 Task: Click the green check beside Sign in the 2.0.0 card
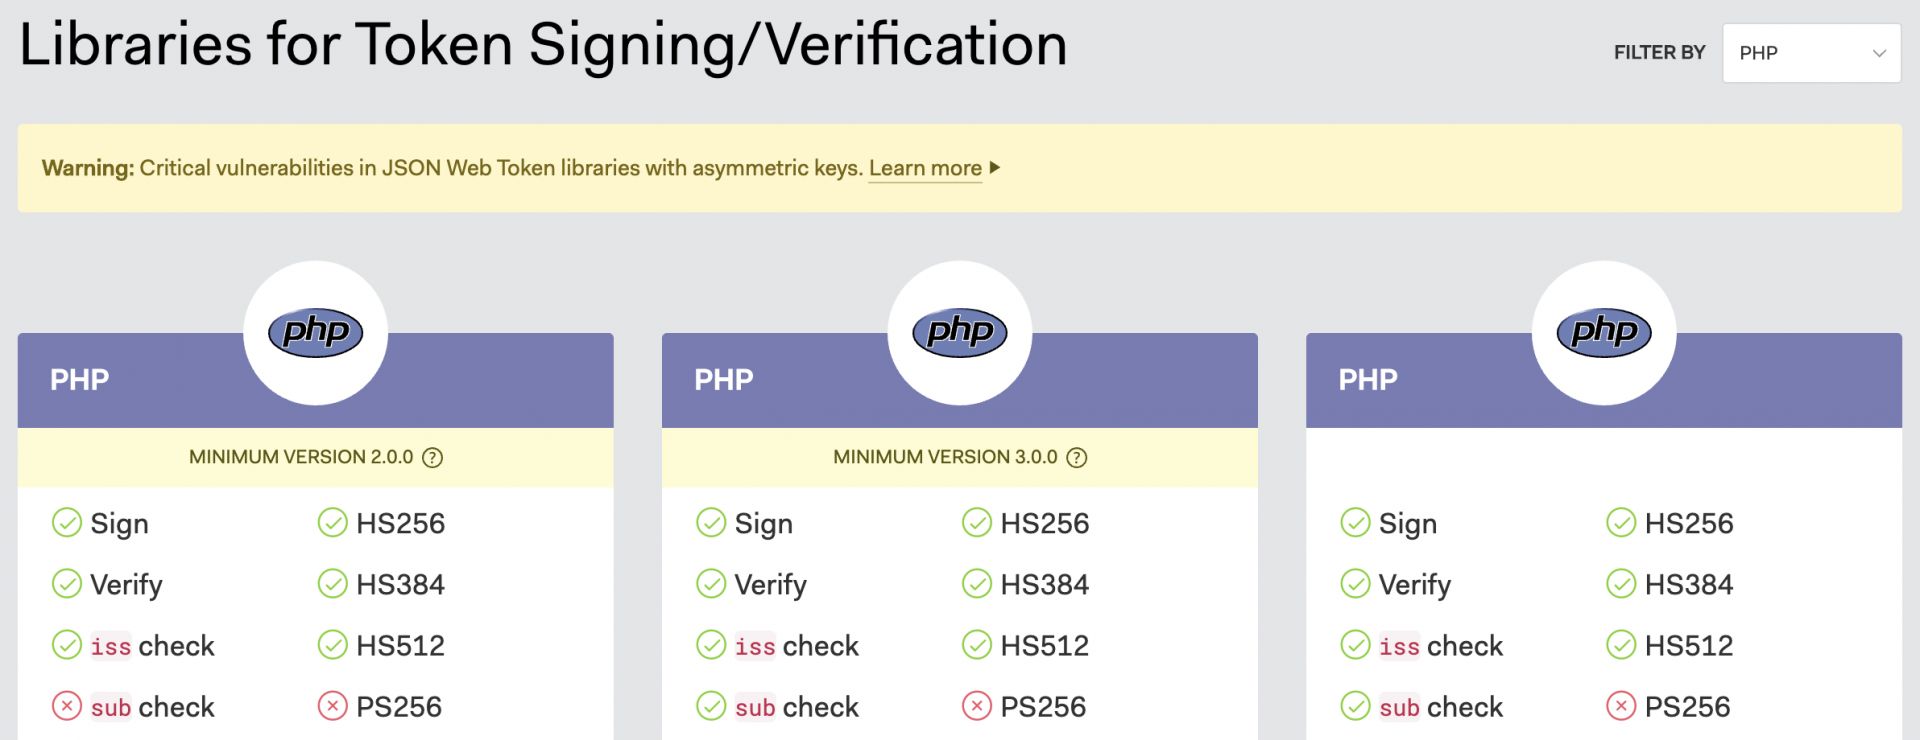[67, 523]
